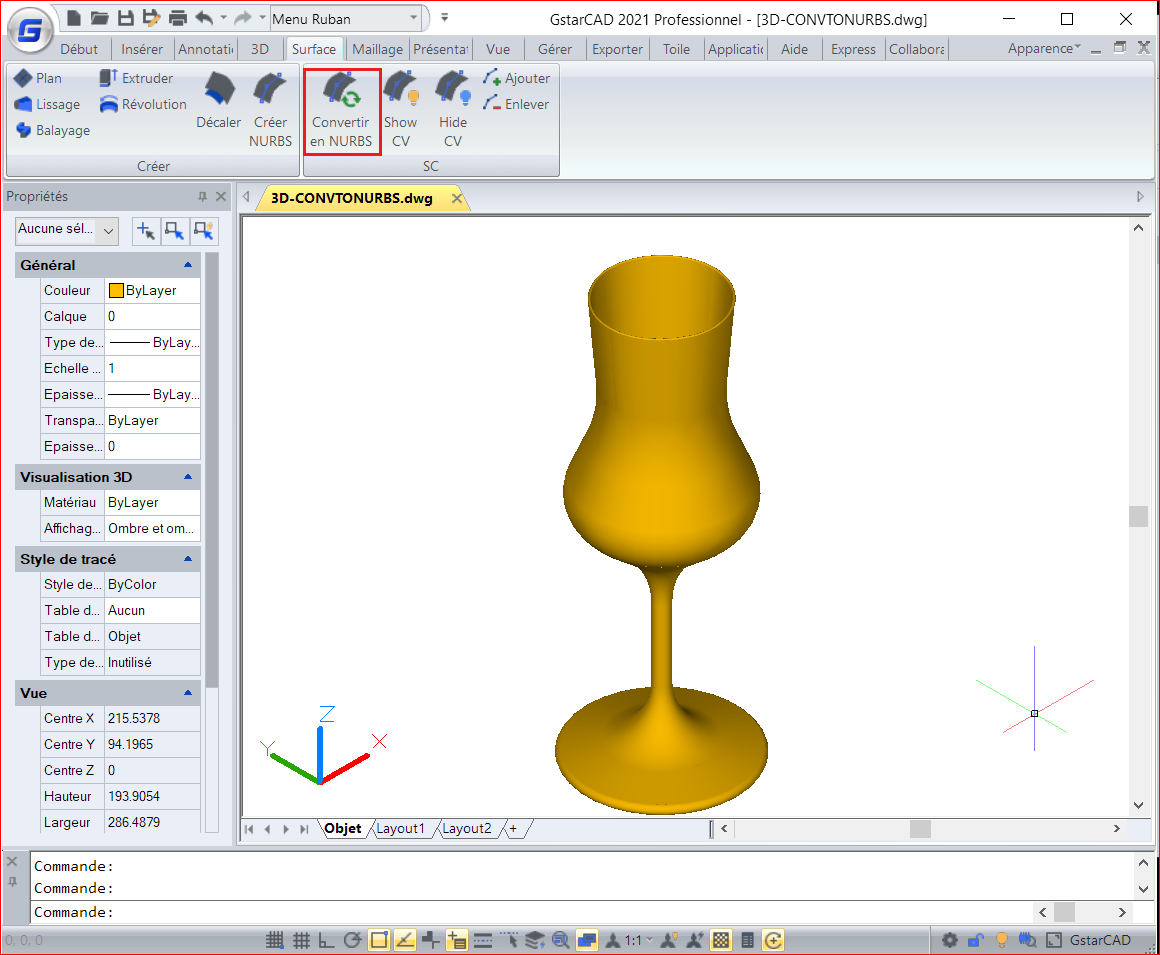1160x955 pixels.
Task: Toggle ortho mode in status bar
Action: pyautogui.click(x=327, y=940)
